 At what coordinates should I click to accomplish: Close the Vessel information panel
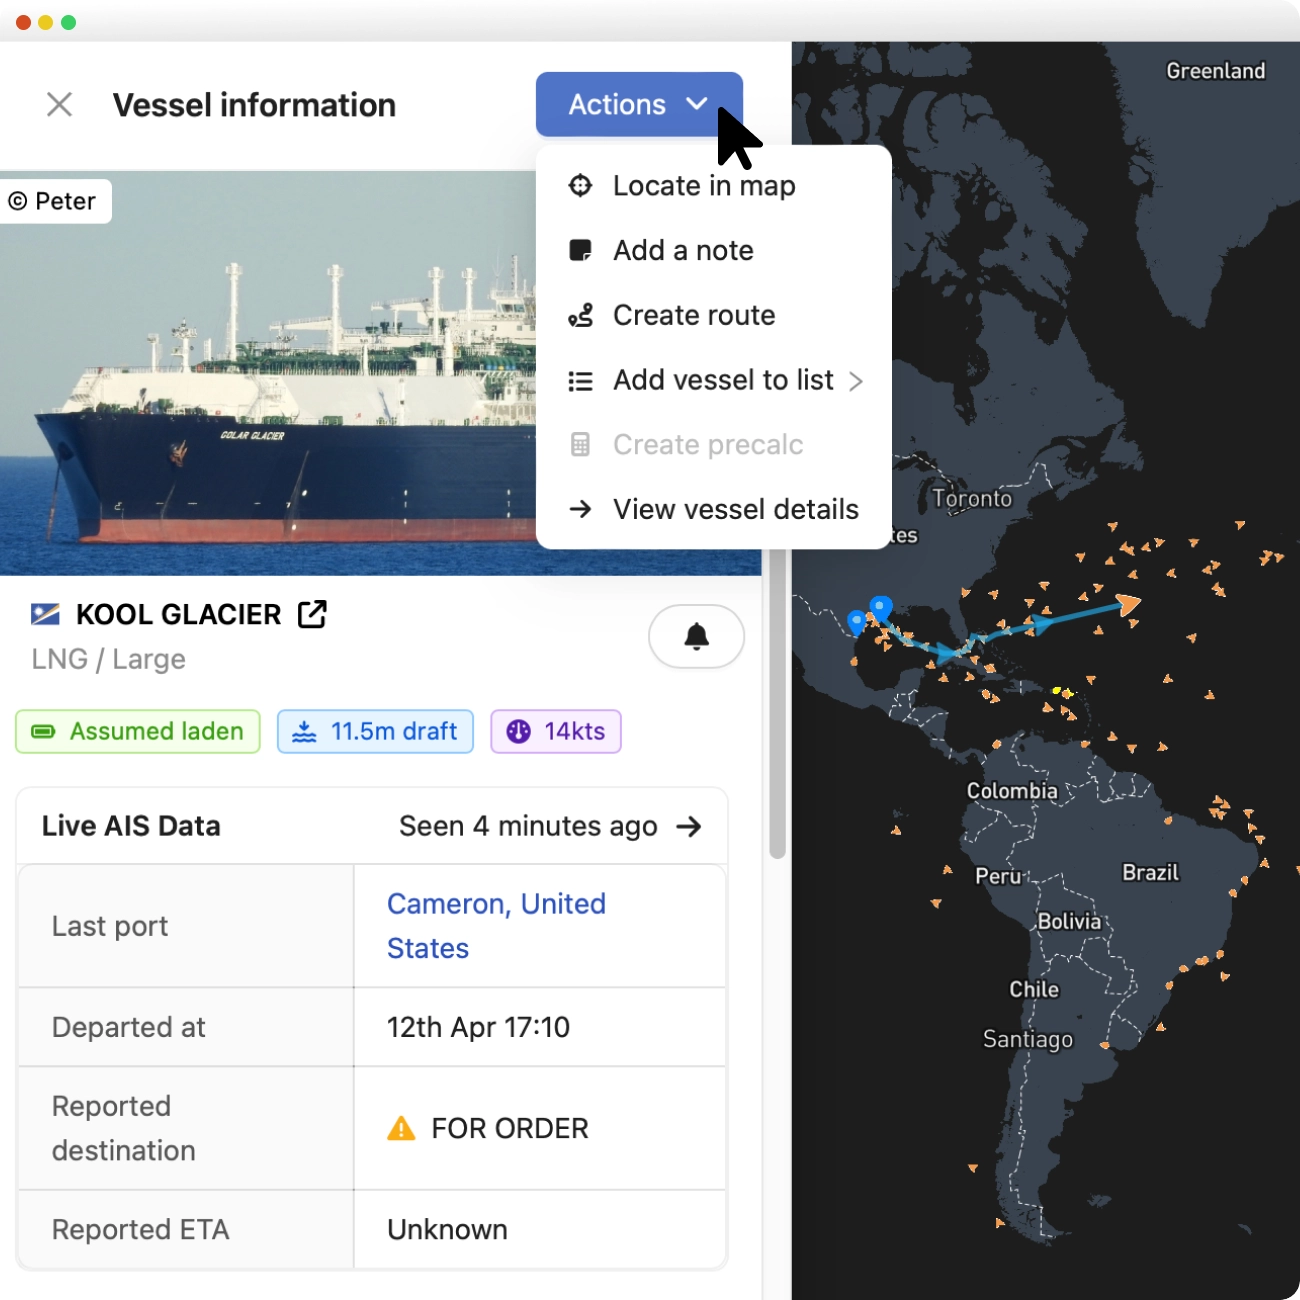click(59, 104)
